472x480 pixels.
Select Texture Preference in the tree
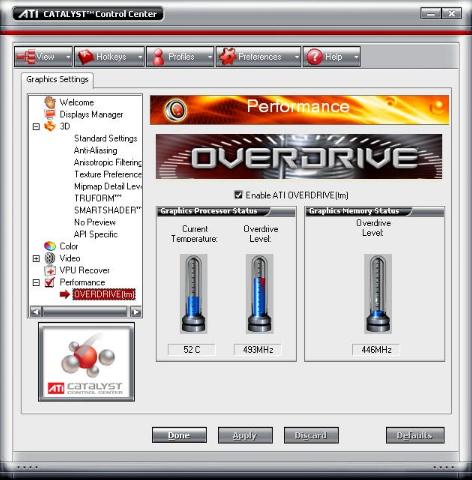pos(108,174)
